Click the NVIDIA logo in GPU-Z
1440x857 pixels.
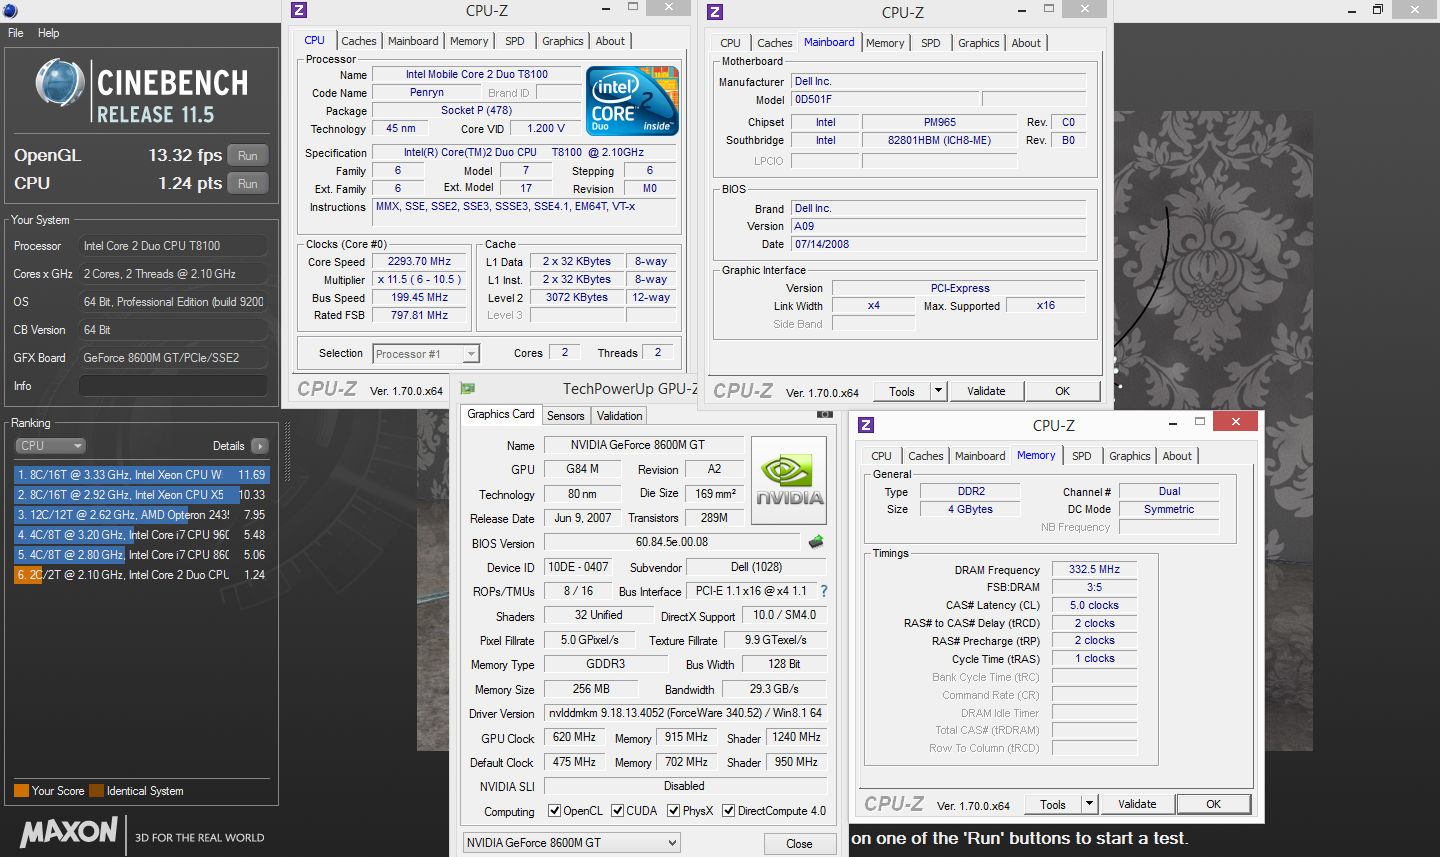pyautogui.click(x=789, y=480)
